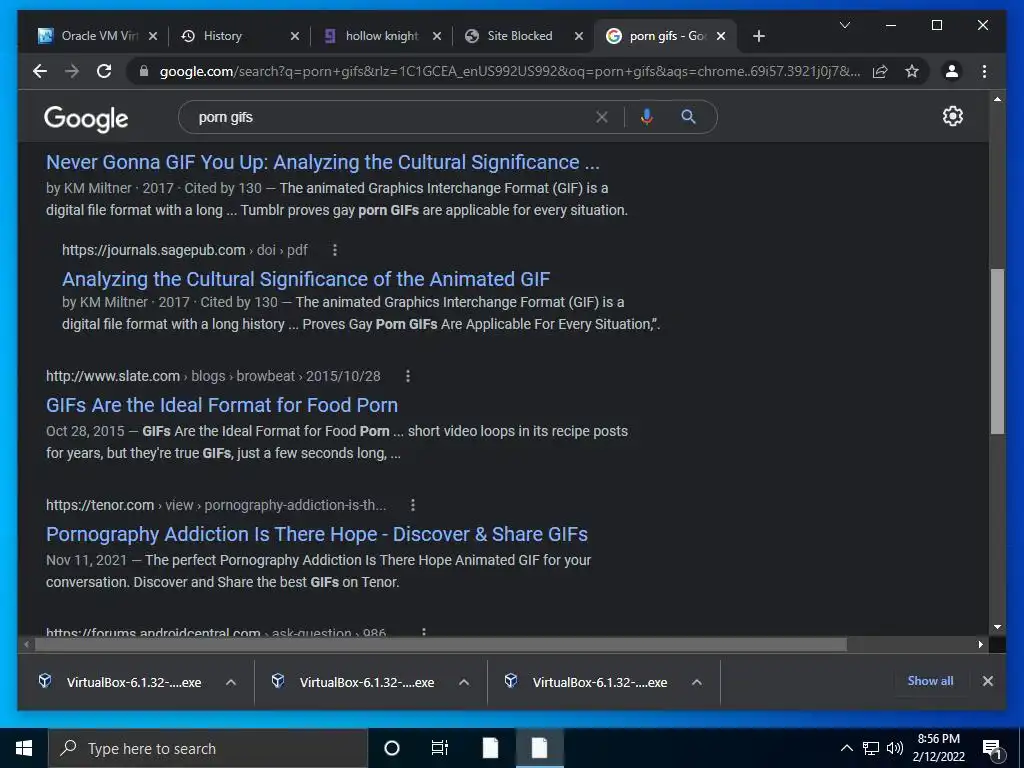
Task: Click the journals.sagepub.com URL breadcrumb
Action: [x=185, y=250]
